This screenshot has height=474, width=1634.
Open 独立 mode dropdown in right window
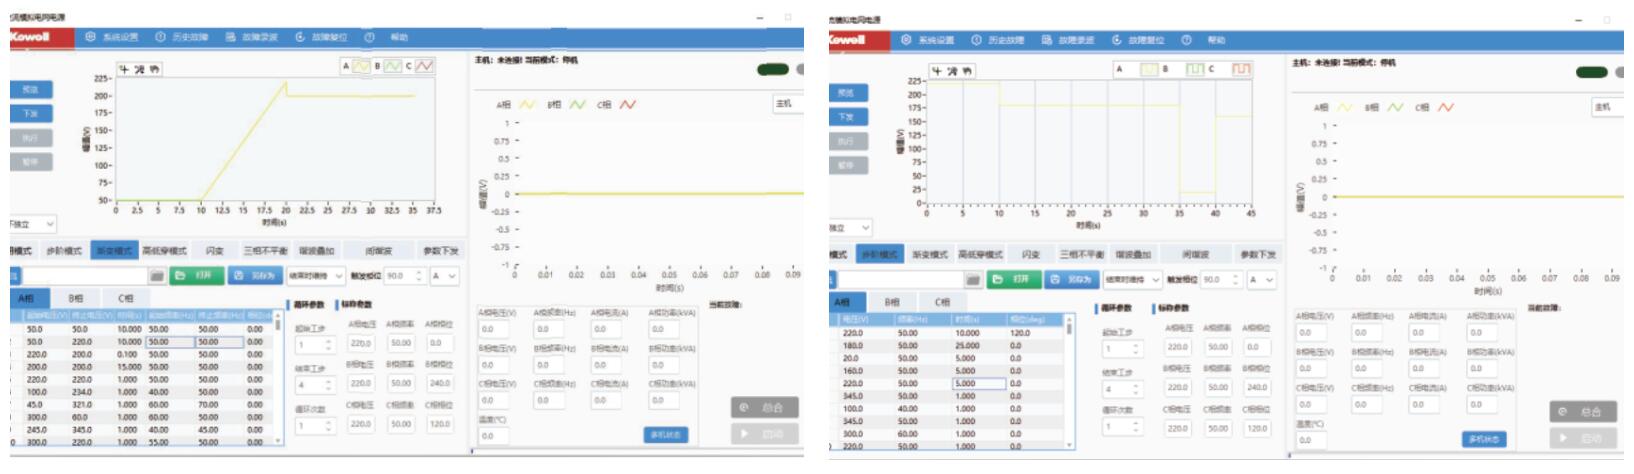point(851,228)
